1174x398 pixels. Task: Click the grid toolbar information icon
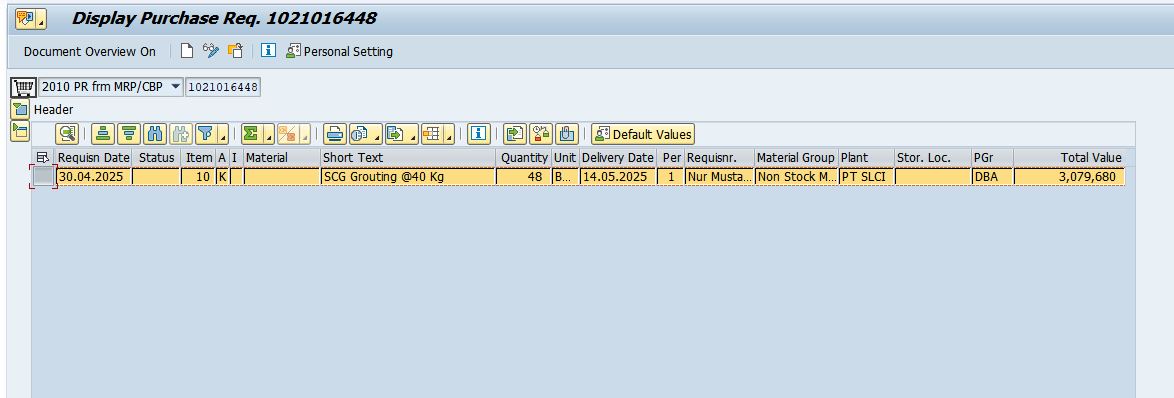[478, 134]
